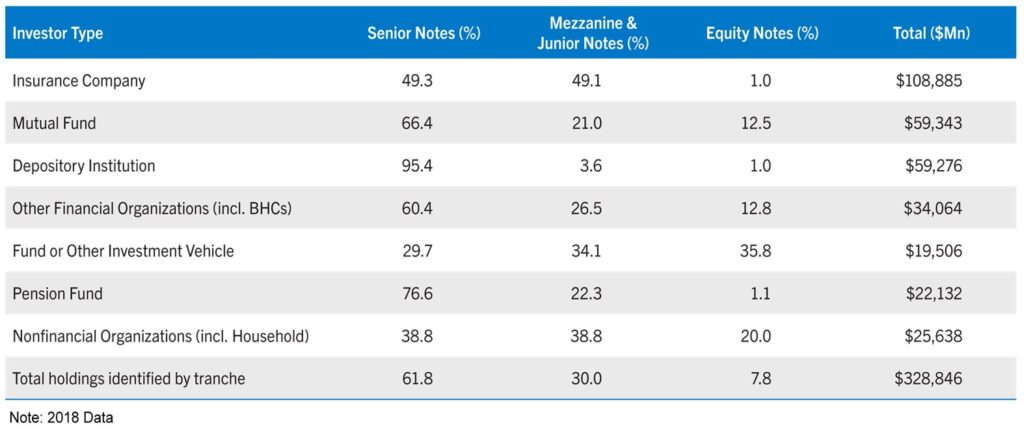Select the $328,846 grand total cell

(929, 379)
